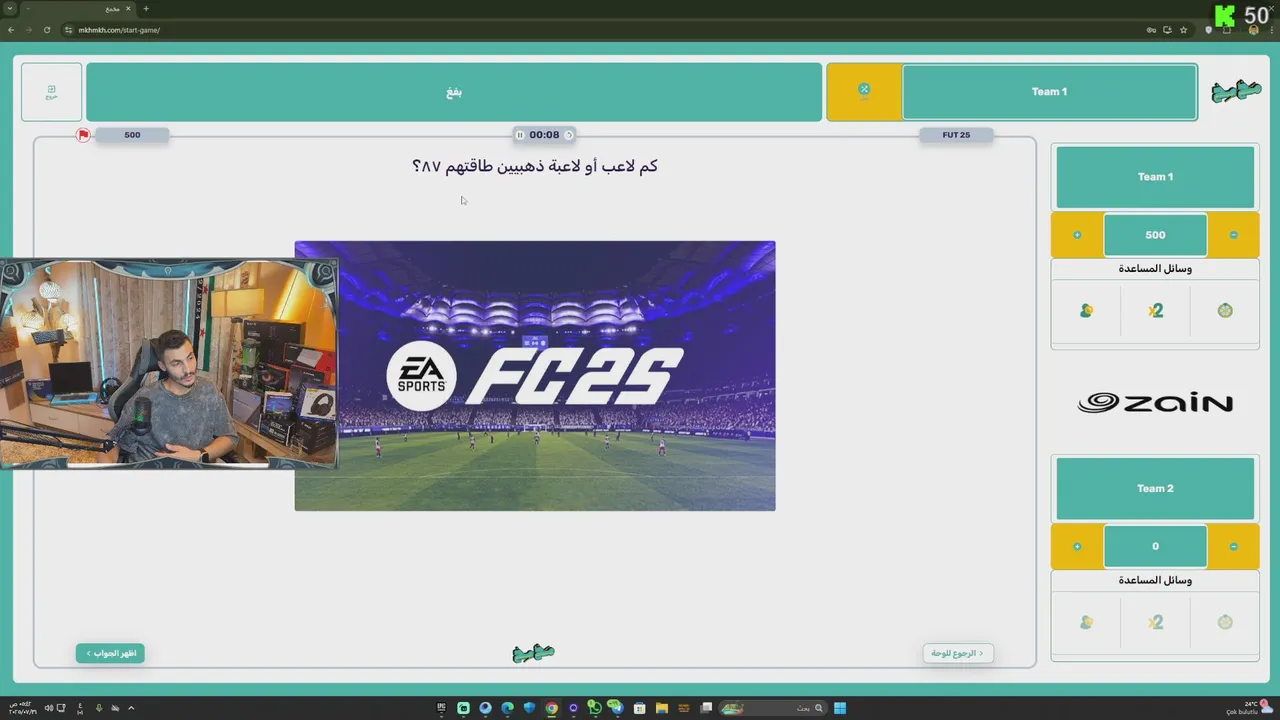Add points to Team 2 with plus
Viewport: 1280px width, 720px height.
(x=1077, y=547)
